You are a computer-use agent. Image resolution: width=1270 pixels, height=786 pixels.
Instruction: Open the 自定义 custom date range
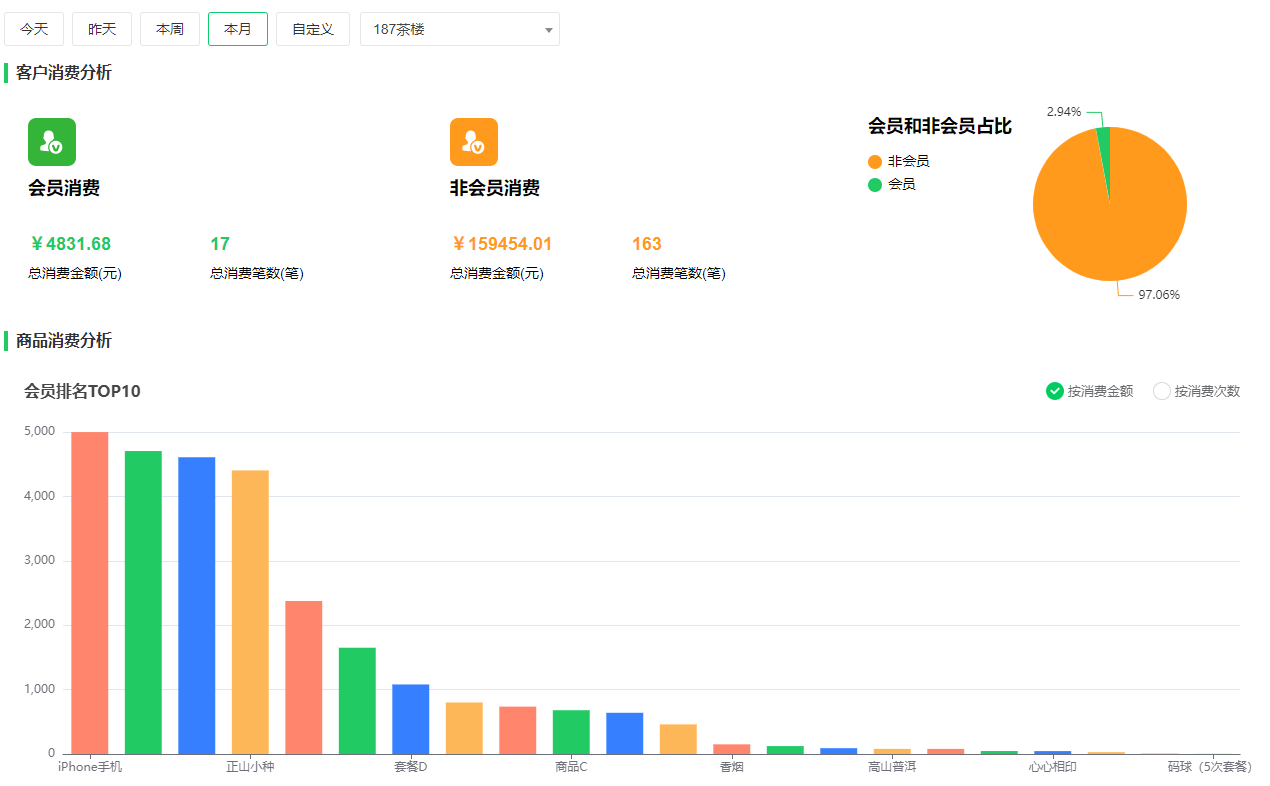point(312,29)
